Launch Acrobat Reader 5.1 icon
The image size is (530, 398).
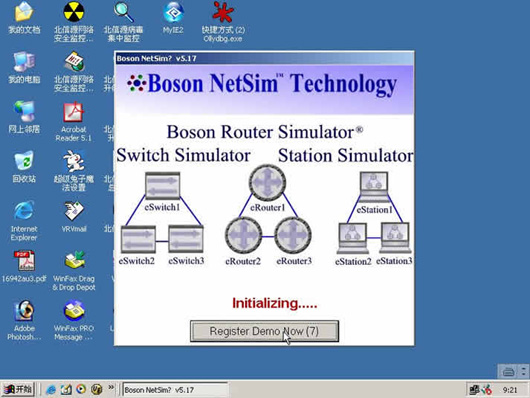click(74, 121)
